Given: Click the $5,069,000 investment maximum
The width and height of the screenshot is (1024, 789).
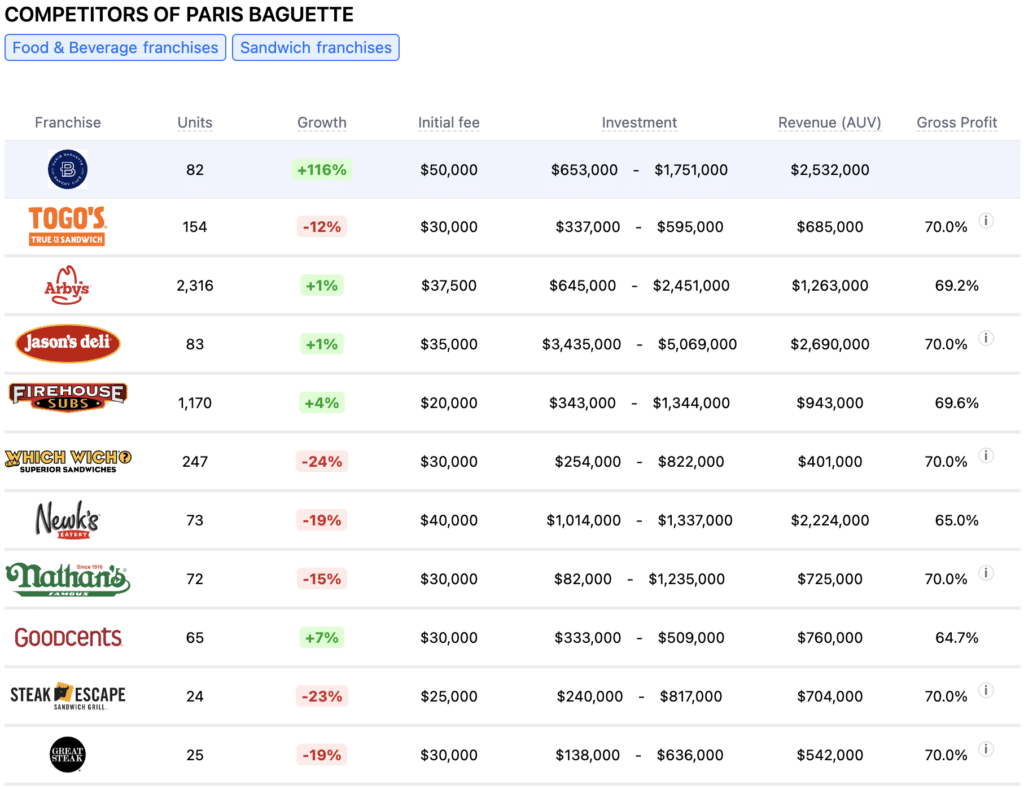Looking at the screenshot, I should (x=697, y=344).
